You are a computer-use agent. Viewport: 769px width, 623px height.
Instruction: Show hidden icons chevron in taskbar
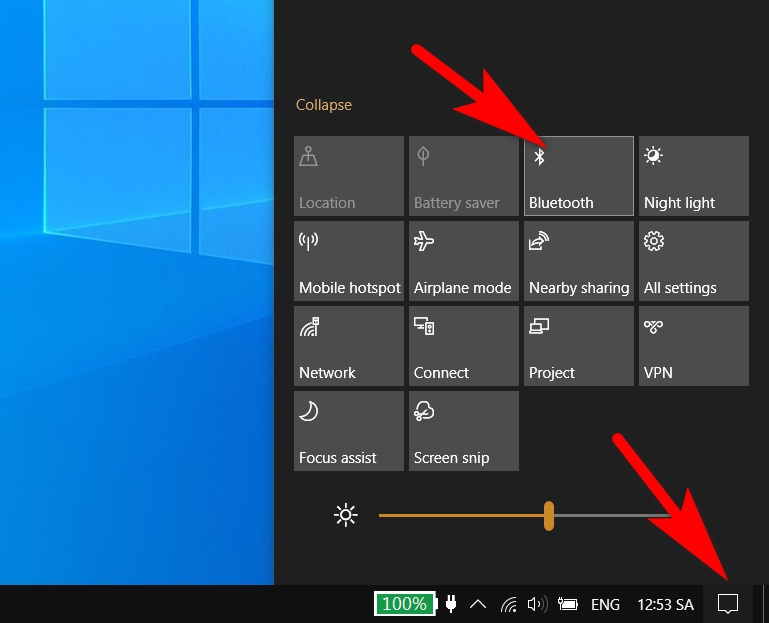[x=478, y=604]
